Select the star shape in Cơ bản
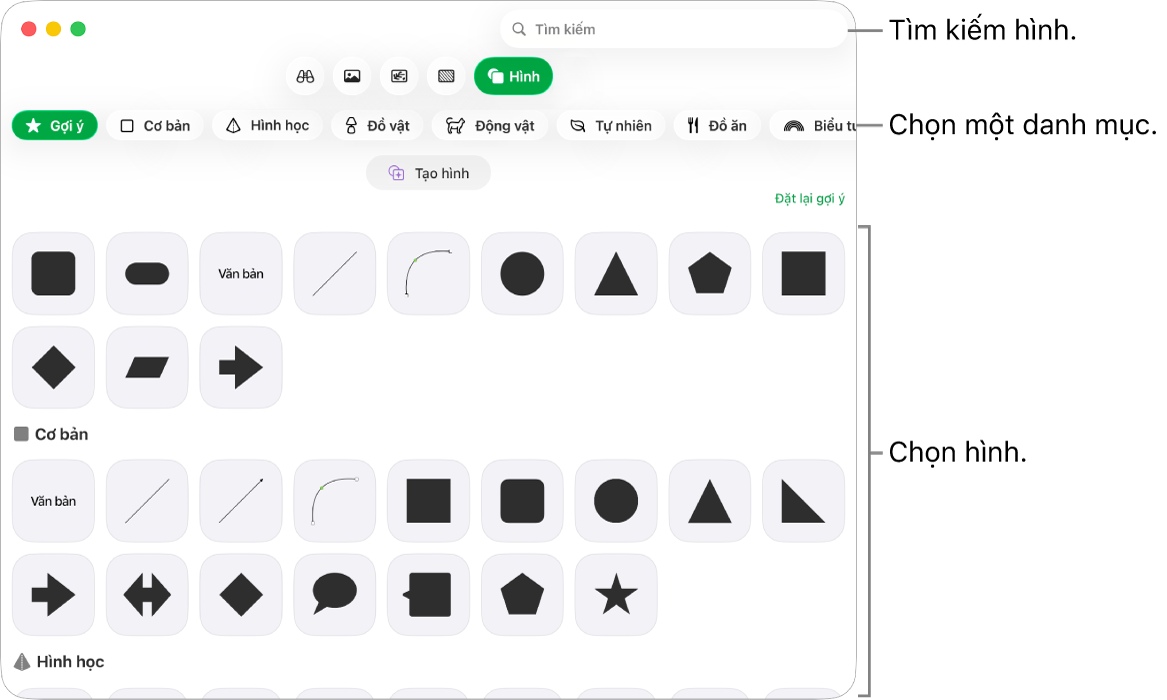 (x=616, y=594)
